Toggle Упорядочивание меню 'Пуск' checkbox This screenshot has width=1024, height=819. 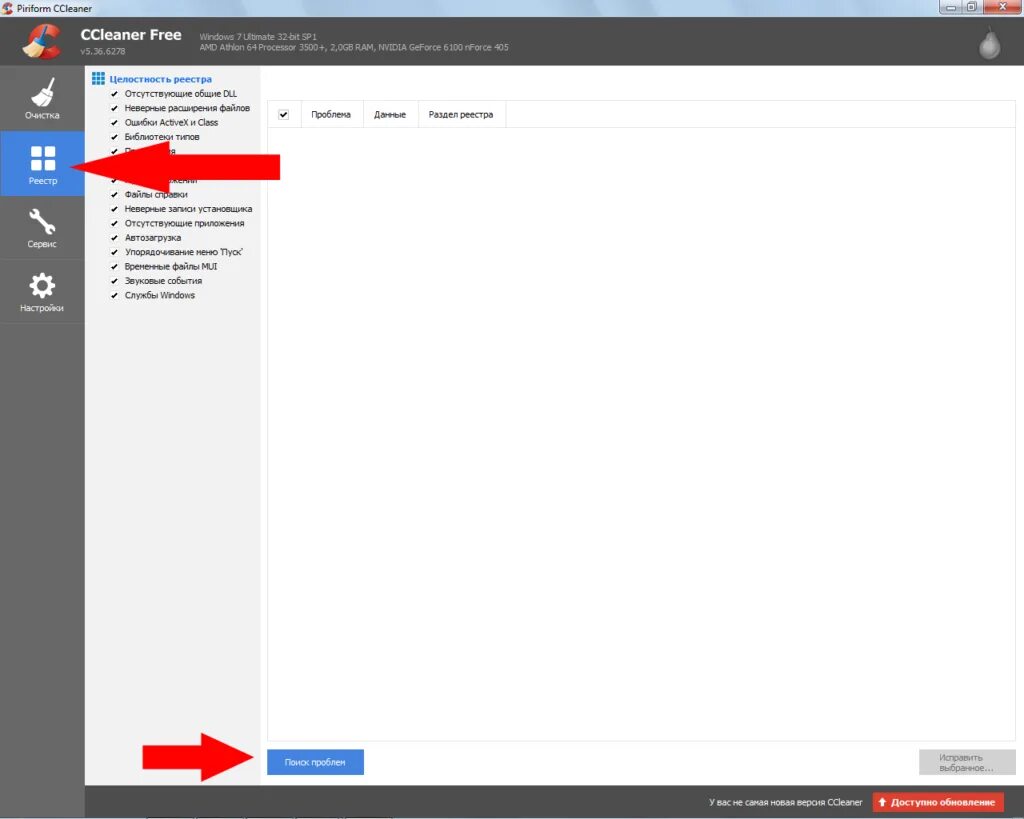coord(114,252)
